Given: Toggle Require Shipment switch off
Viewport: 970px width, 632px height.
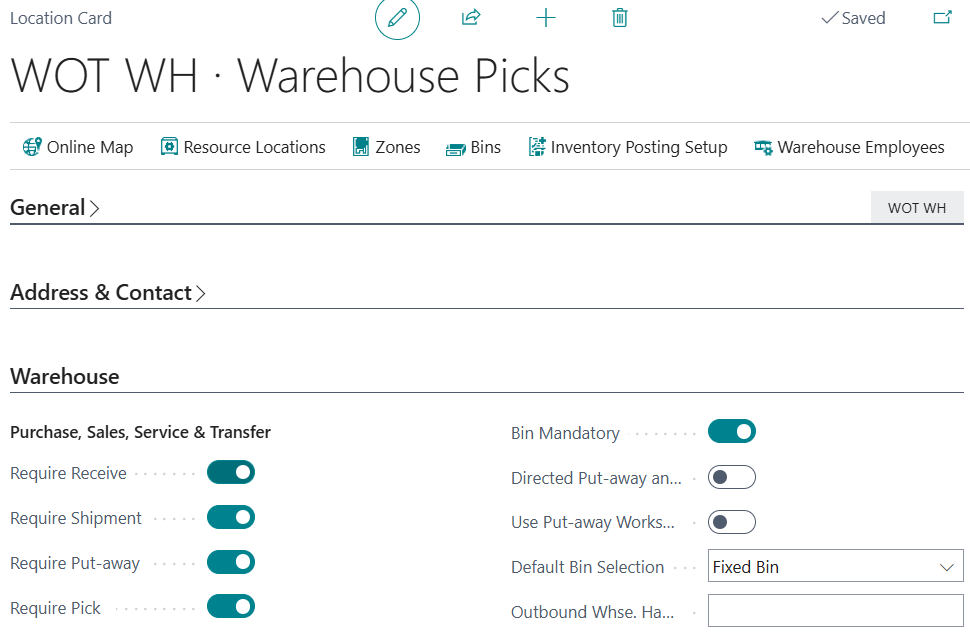Looking at the screenshot, I should 231,517.
